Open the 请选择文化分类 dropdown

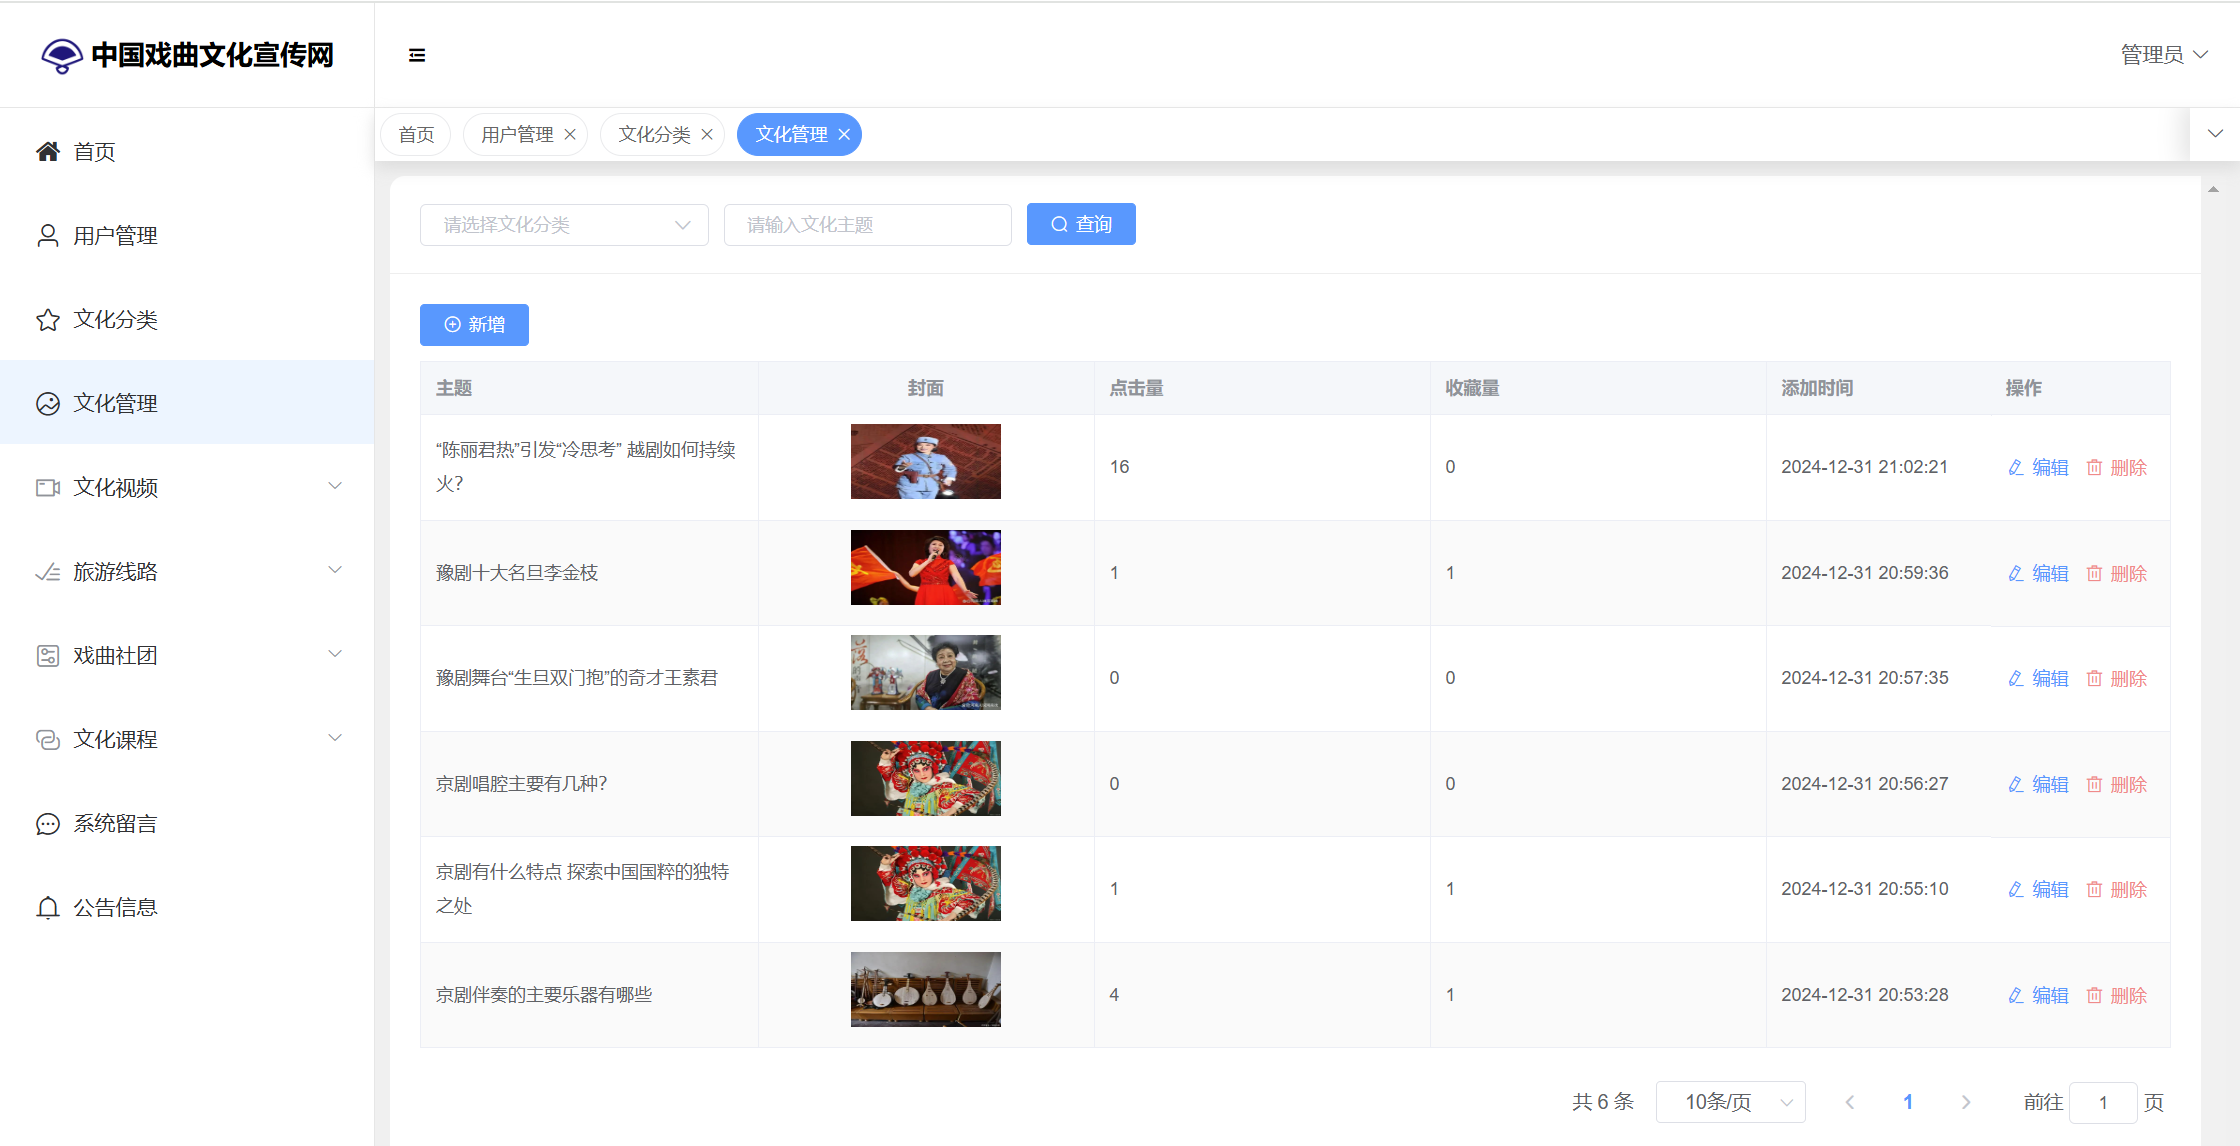tap(564, 225)
